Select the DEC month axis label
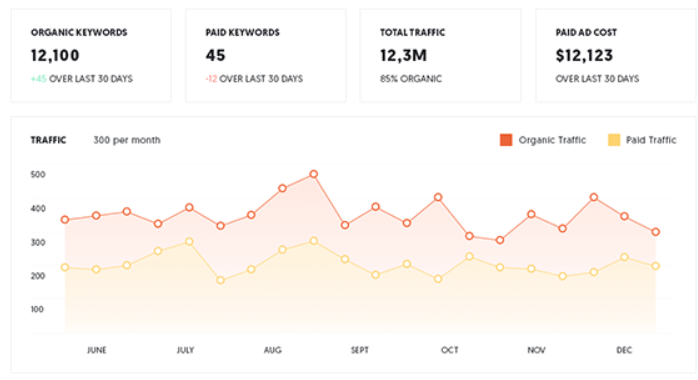 (624, 350)
